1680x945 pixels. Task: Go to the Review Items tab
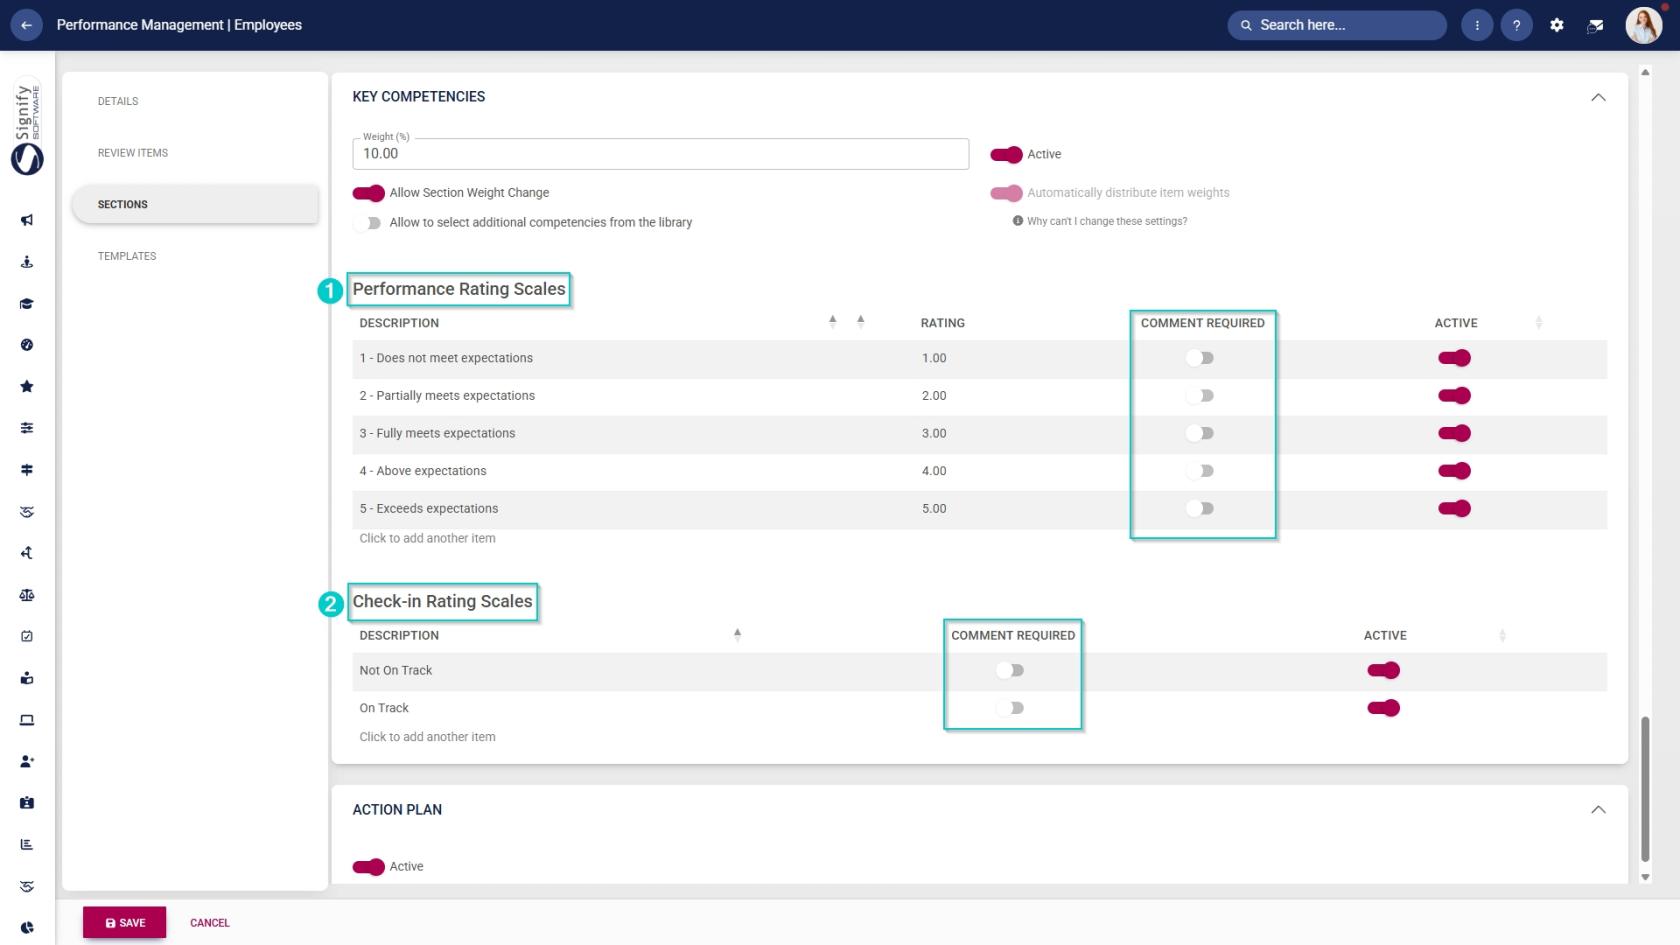pyautogui.click(x=132, y=153)
